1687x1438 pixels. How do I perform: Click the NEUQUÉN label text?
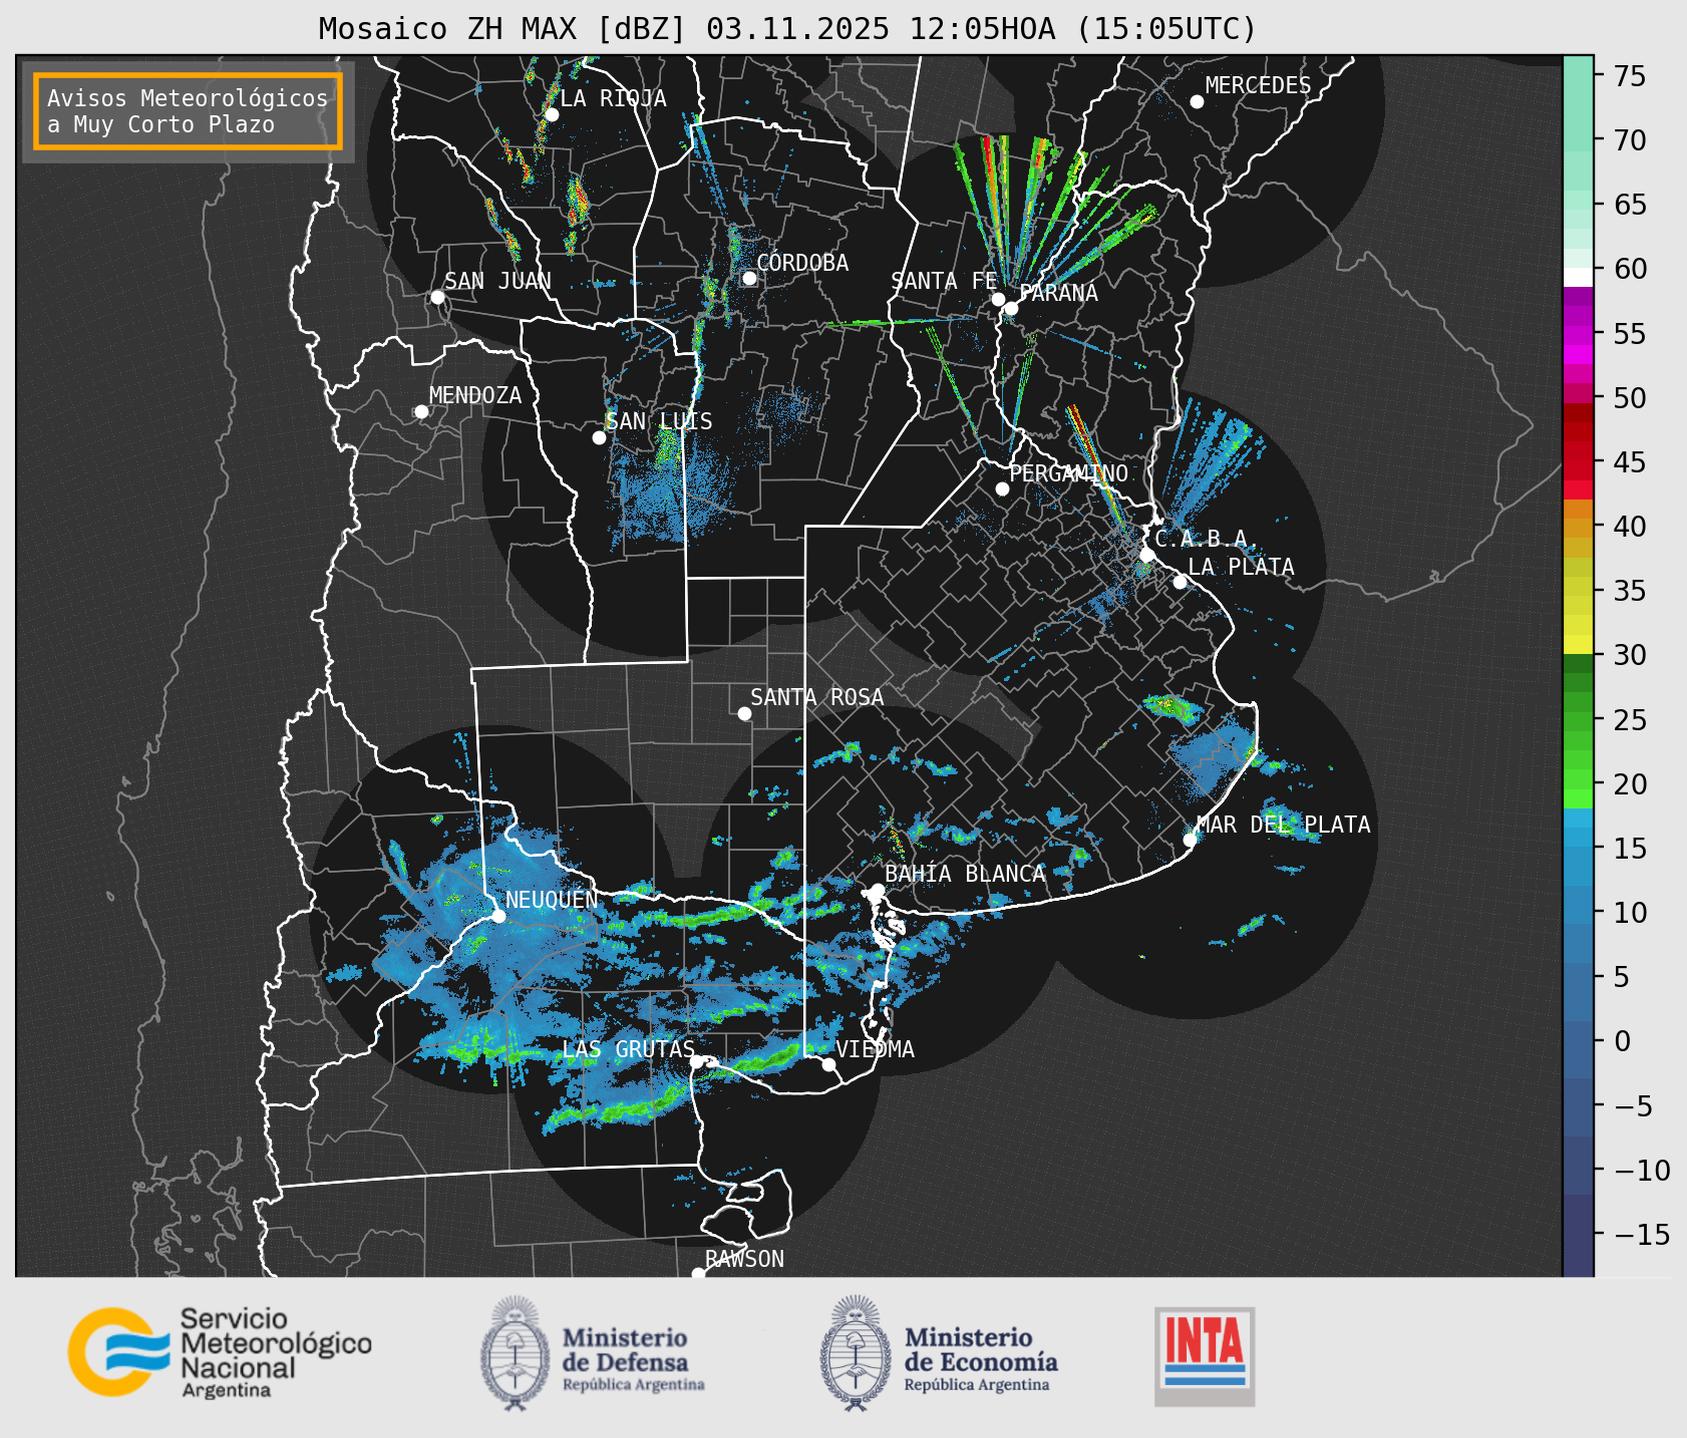tap(552, 900)
